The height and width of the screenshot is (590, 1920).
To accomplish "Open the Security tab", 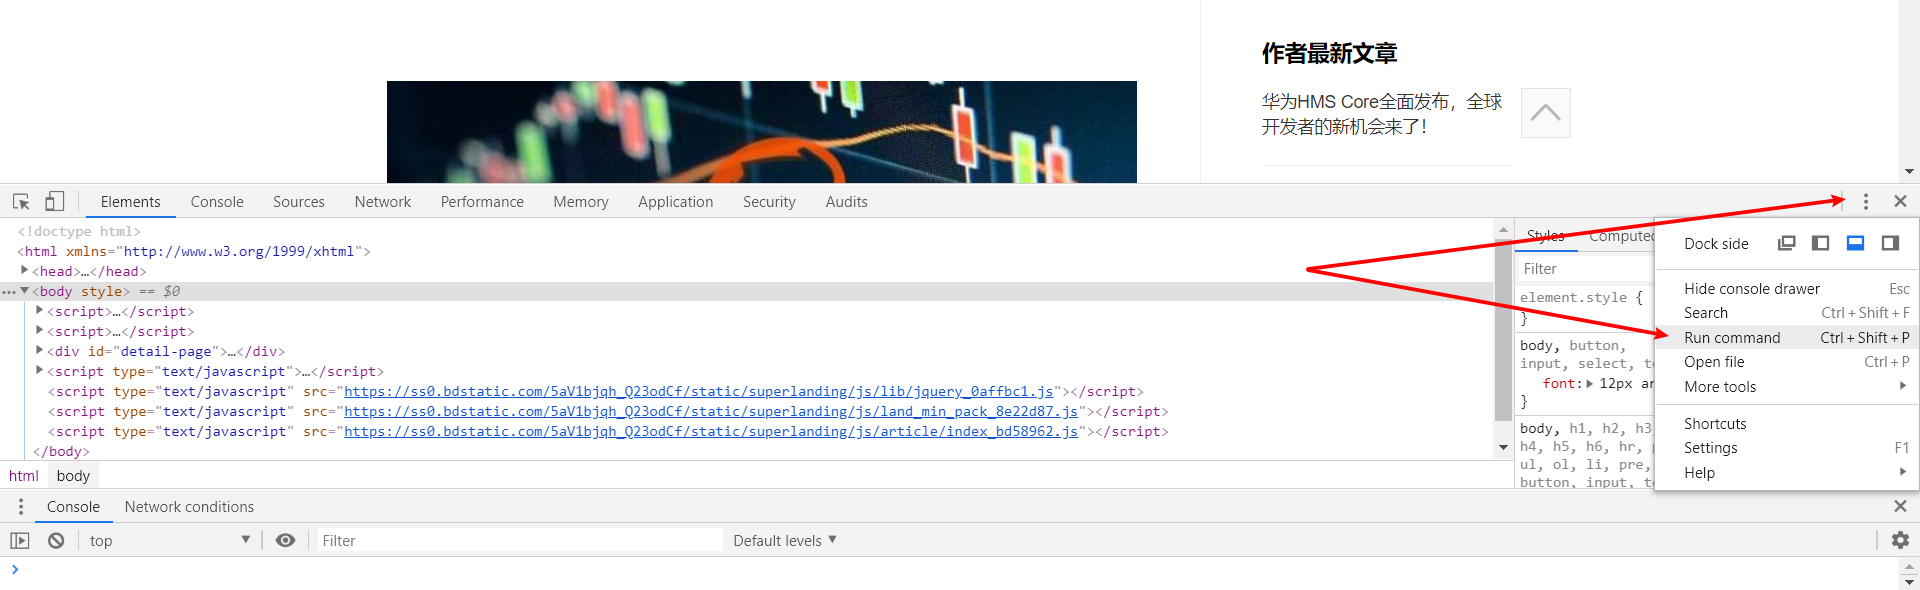I will 769,202.
